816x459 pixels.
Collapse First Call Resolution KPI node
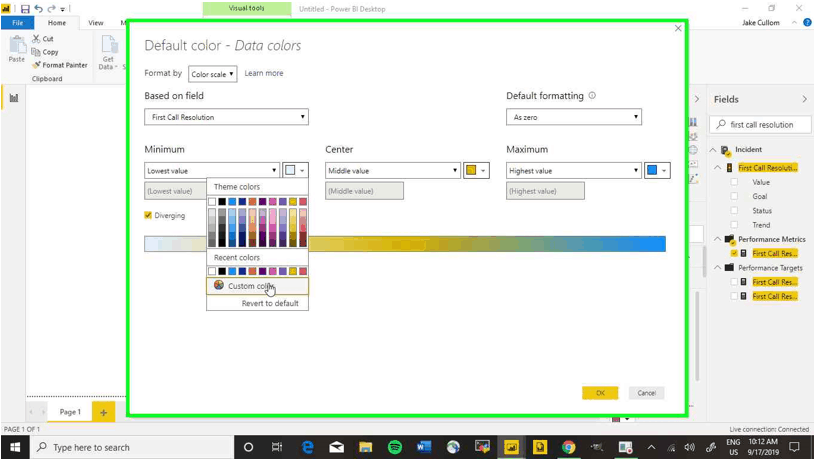point(718,168)
